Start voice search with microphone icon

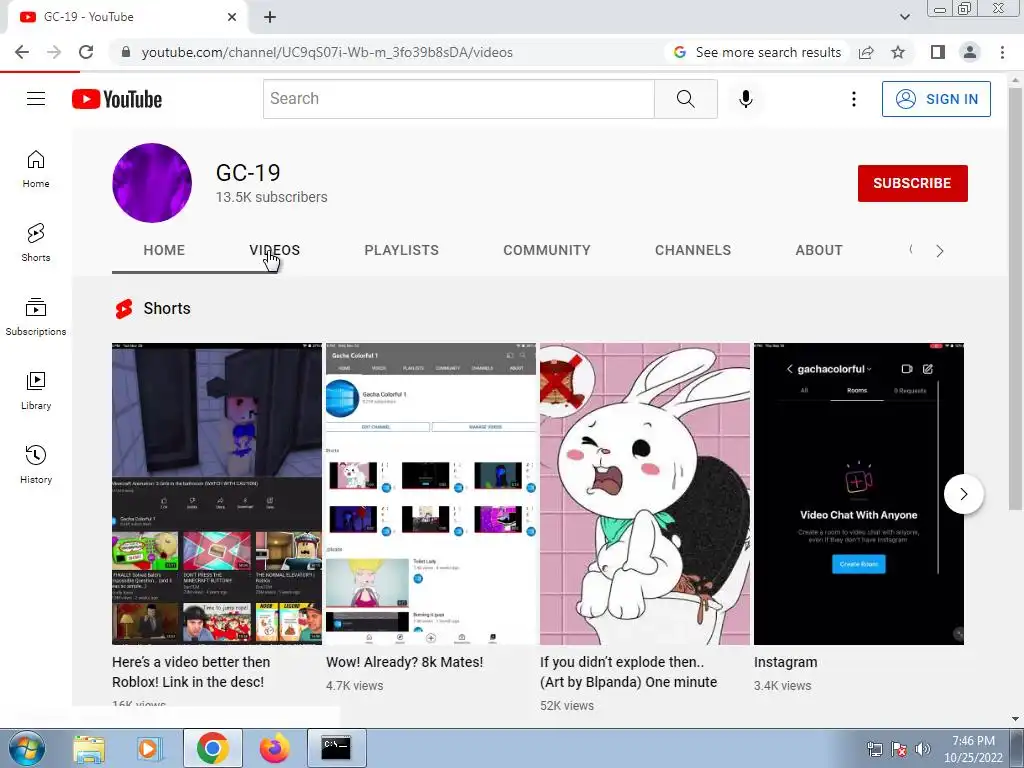coord(745,99)
